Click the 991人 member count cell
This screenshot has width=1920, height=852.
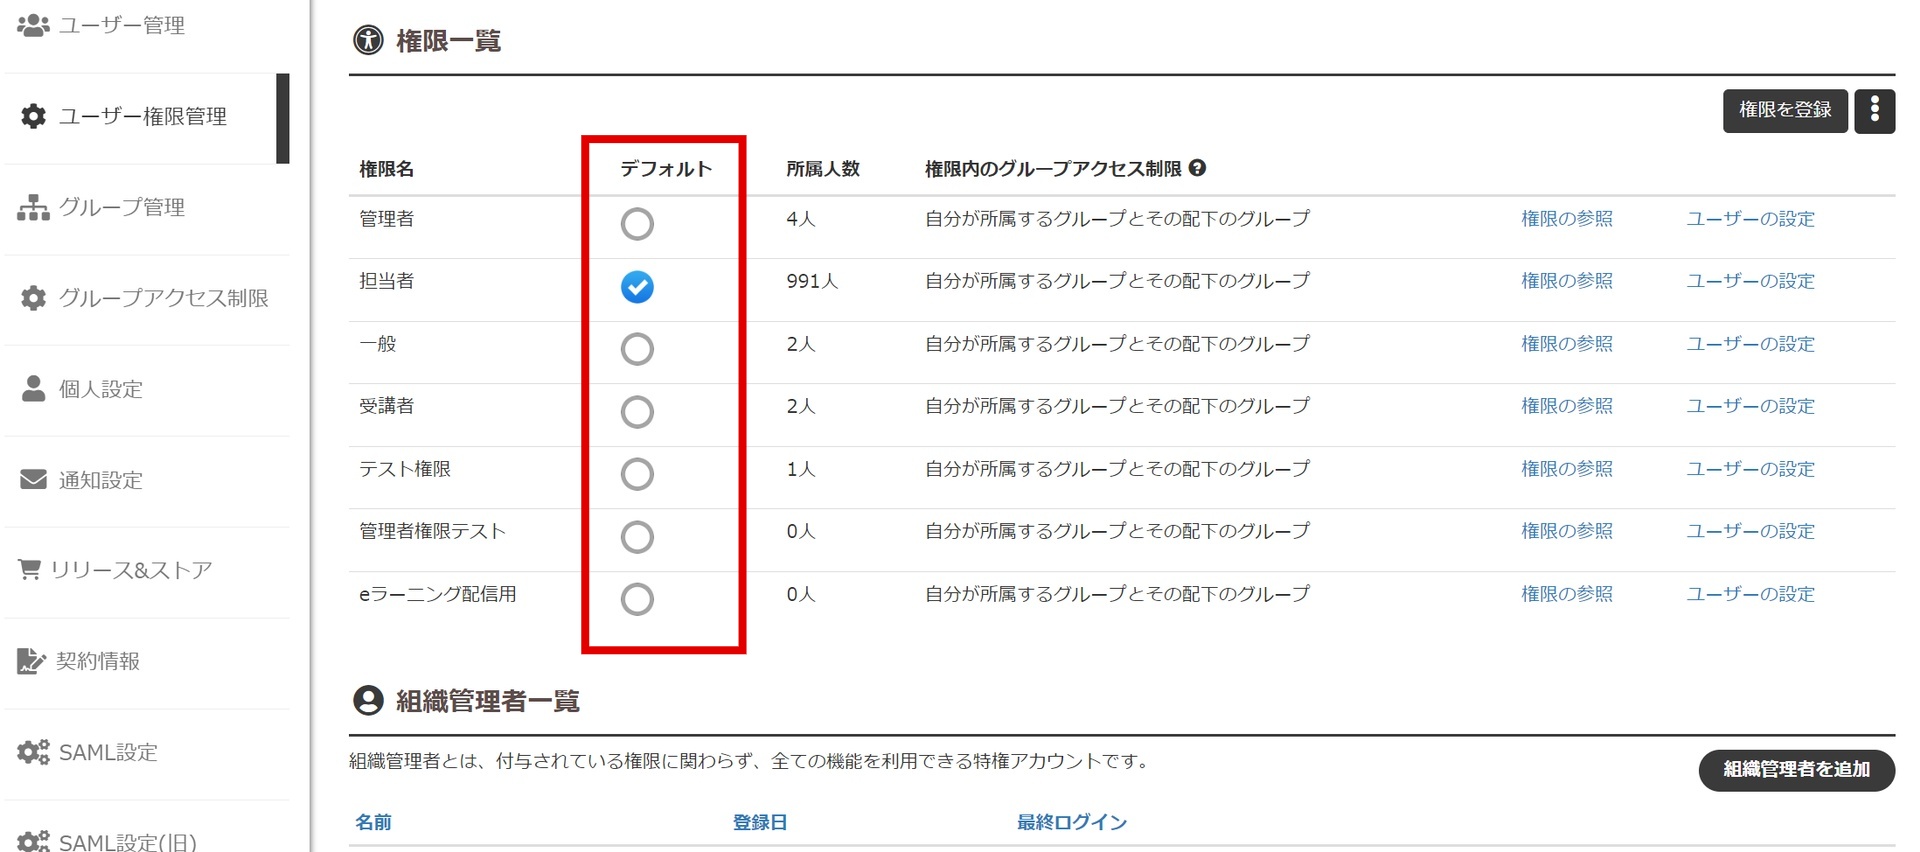pos(812,281)
